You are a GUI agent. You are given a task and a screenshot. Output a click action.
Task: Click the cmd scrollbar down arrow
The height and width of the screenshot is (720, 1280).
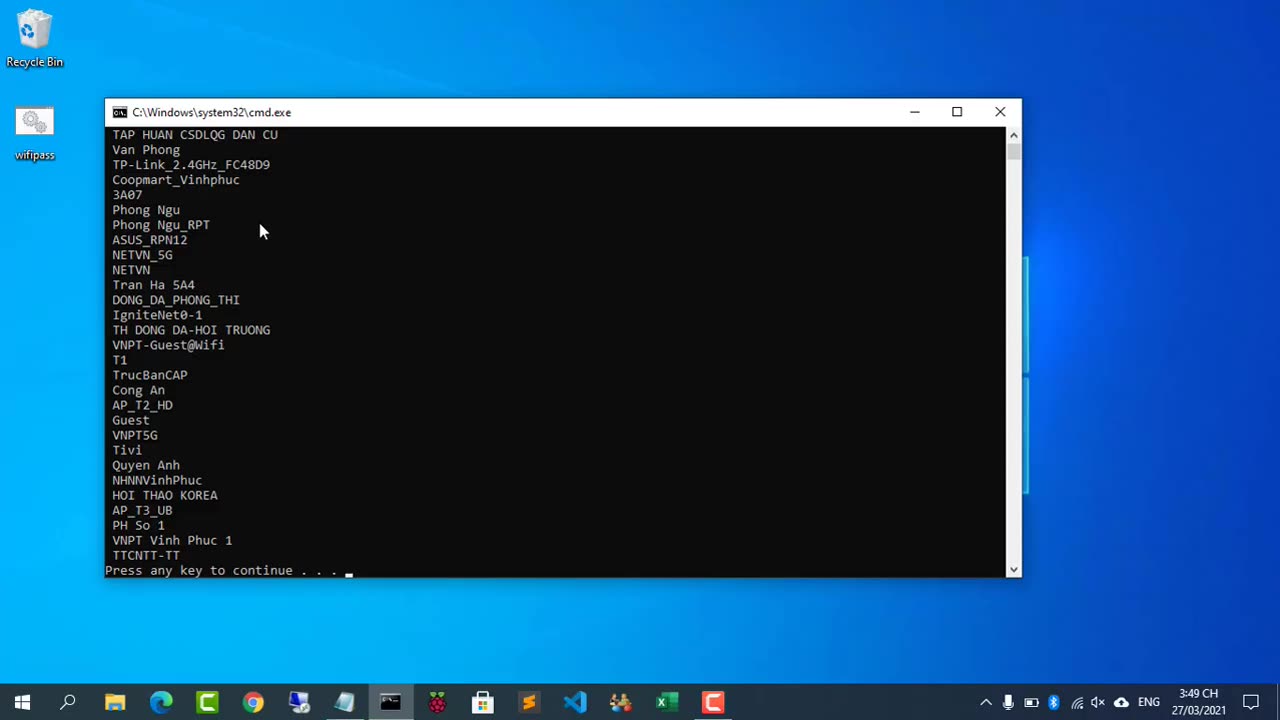tap(1014, 569)
